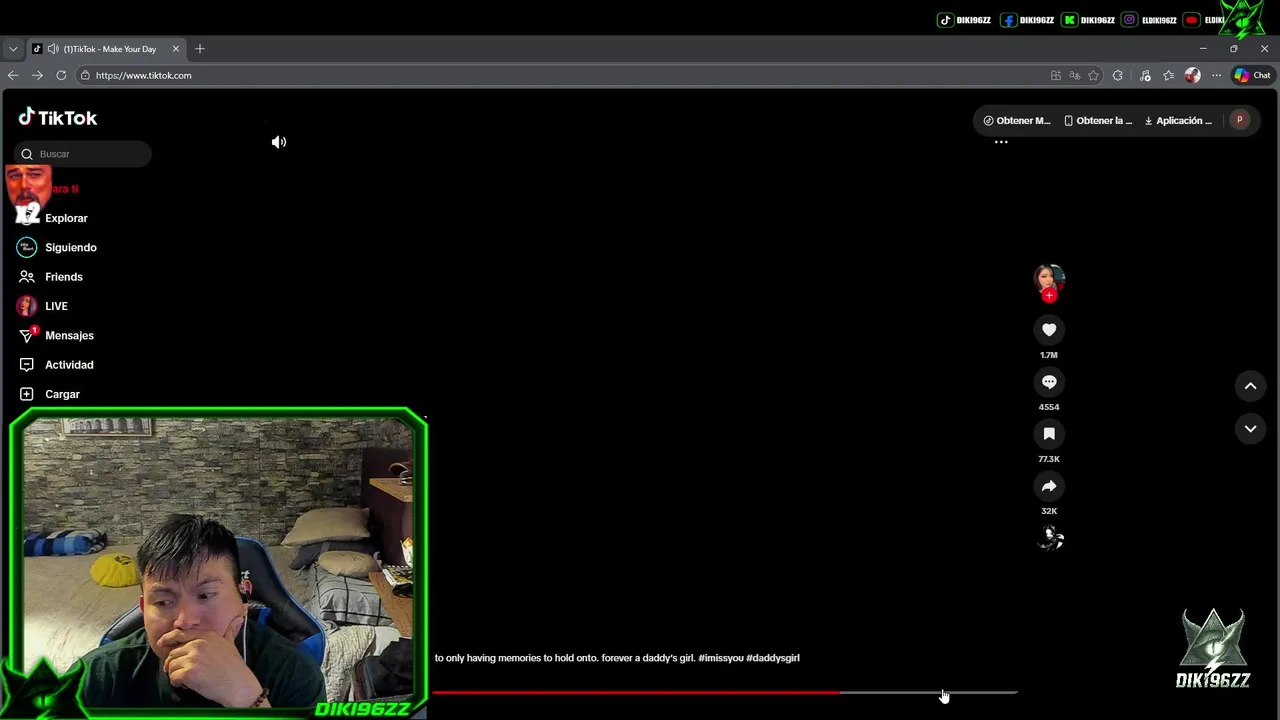Image resolution: width=1280 pixels, height=720 pixels.
Task: Open browser settings and more menu
Action: click(x=1216, y=75)
